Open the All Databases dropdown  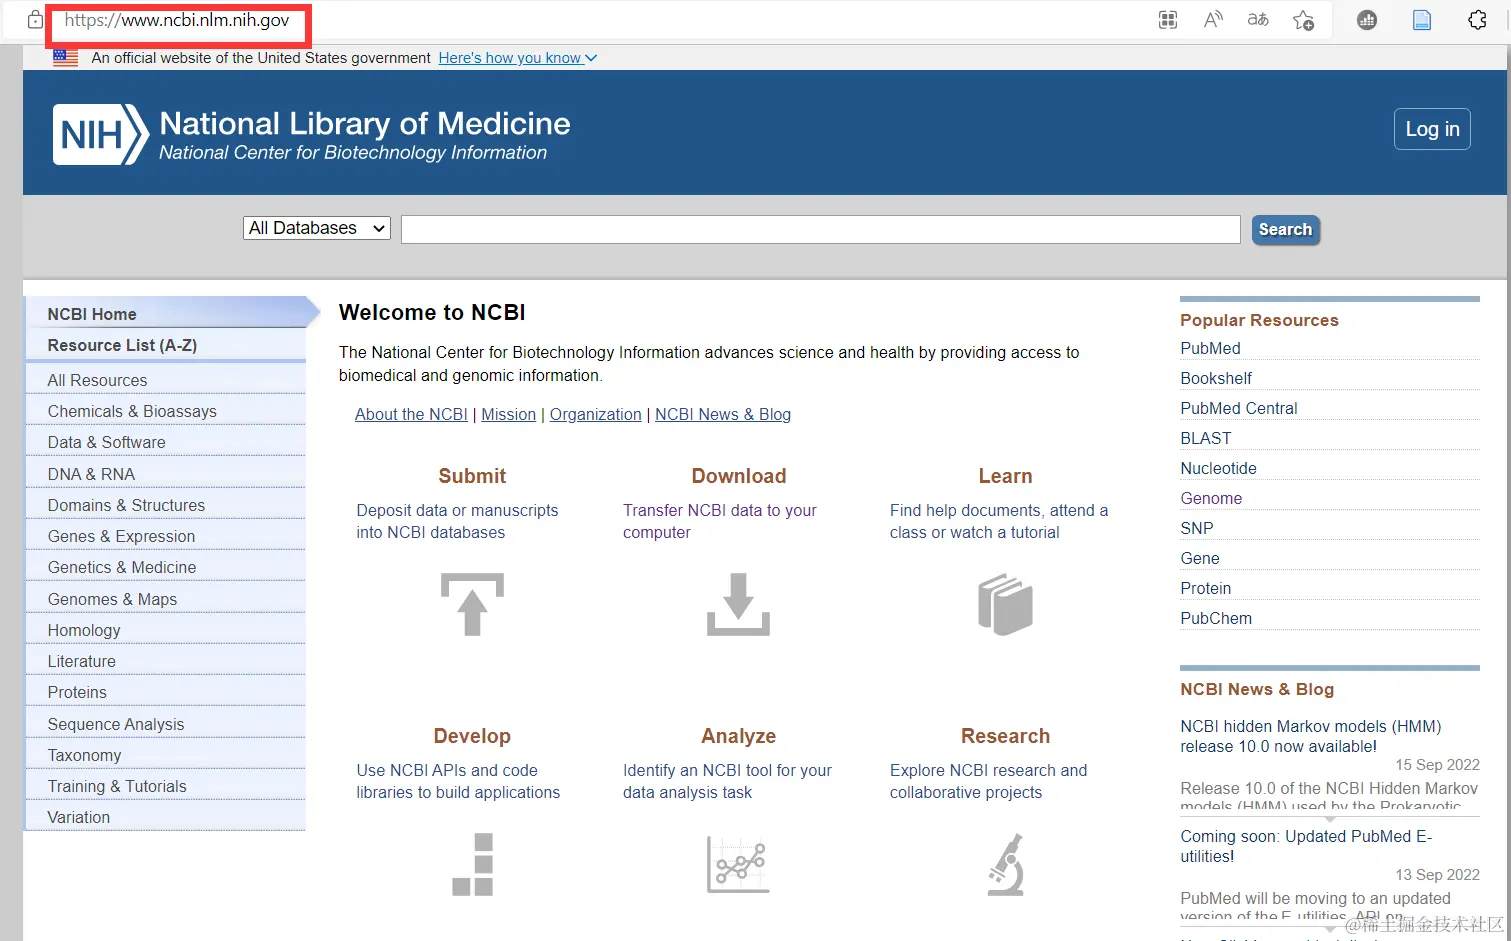[x=316, y=228]
